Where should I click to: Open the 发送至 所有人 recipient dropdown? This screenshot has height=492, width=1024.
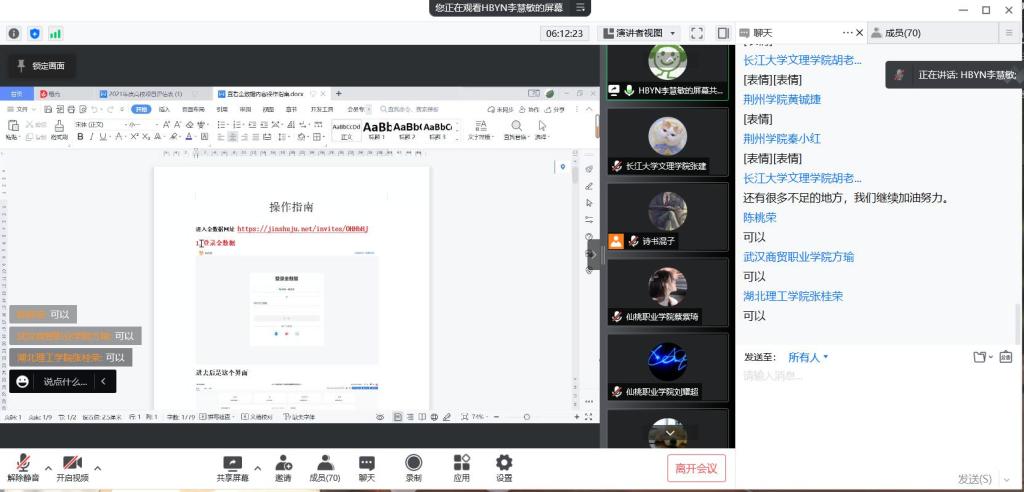pos(808,357)
